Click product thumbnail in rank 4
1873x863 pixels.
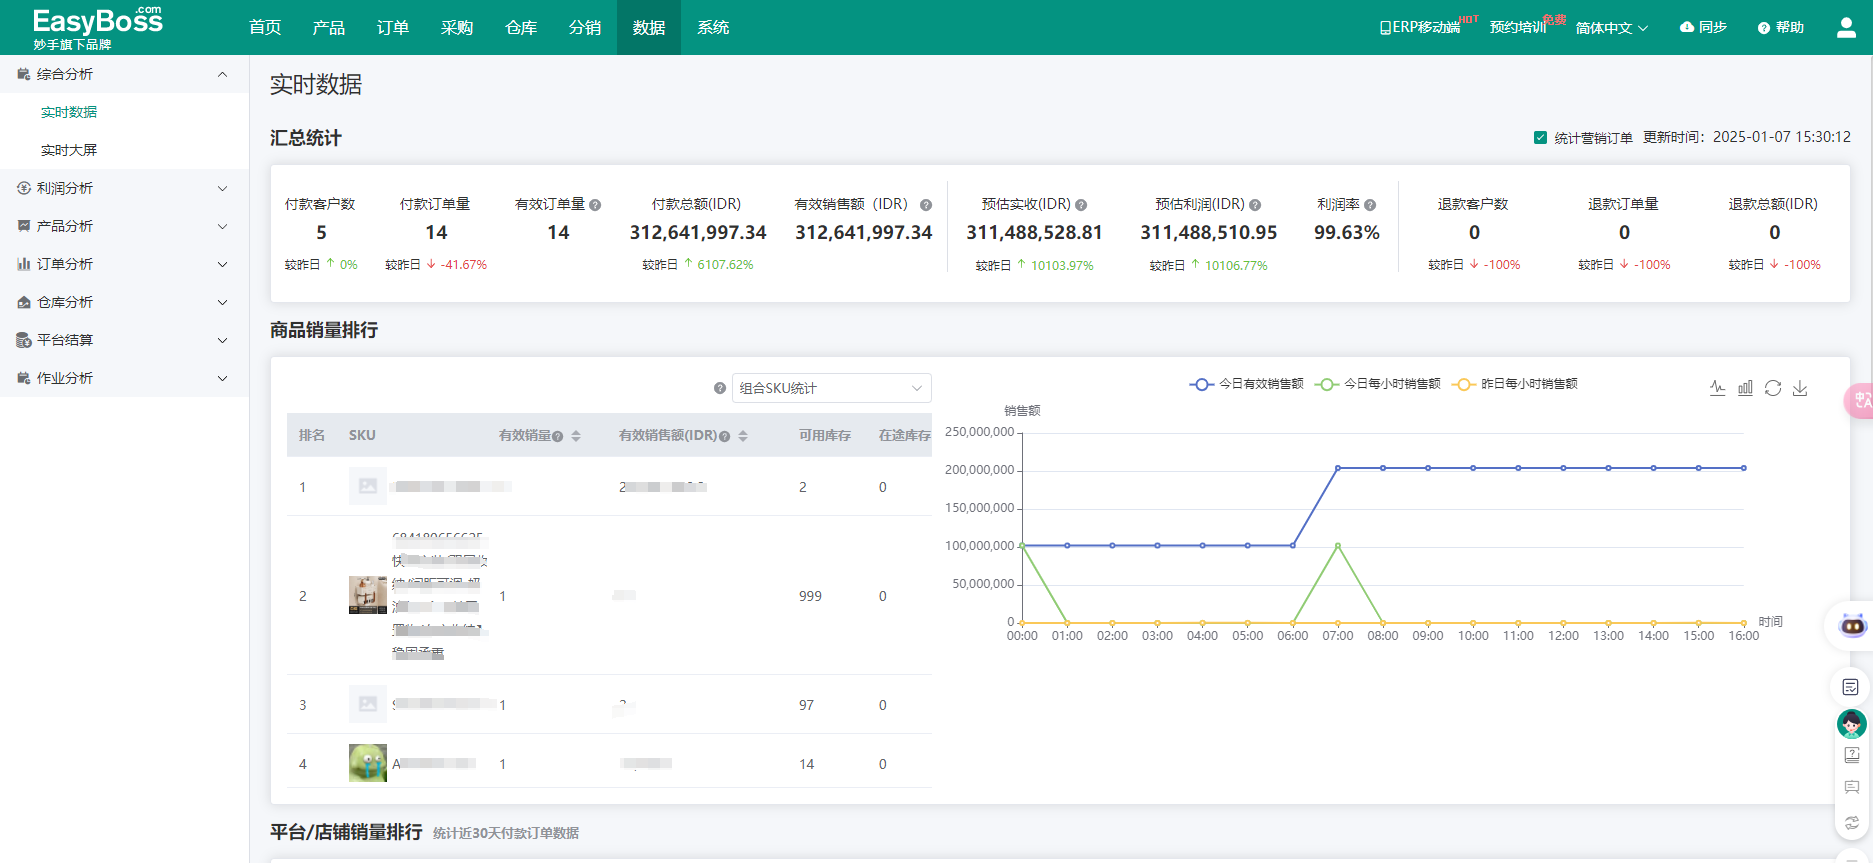pos(368,763)
